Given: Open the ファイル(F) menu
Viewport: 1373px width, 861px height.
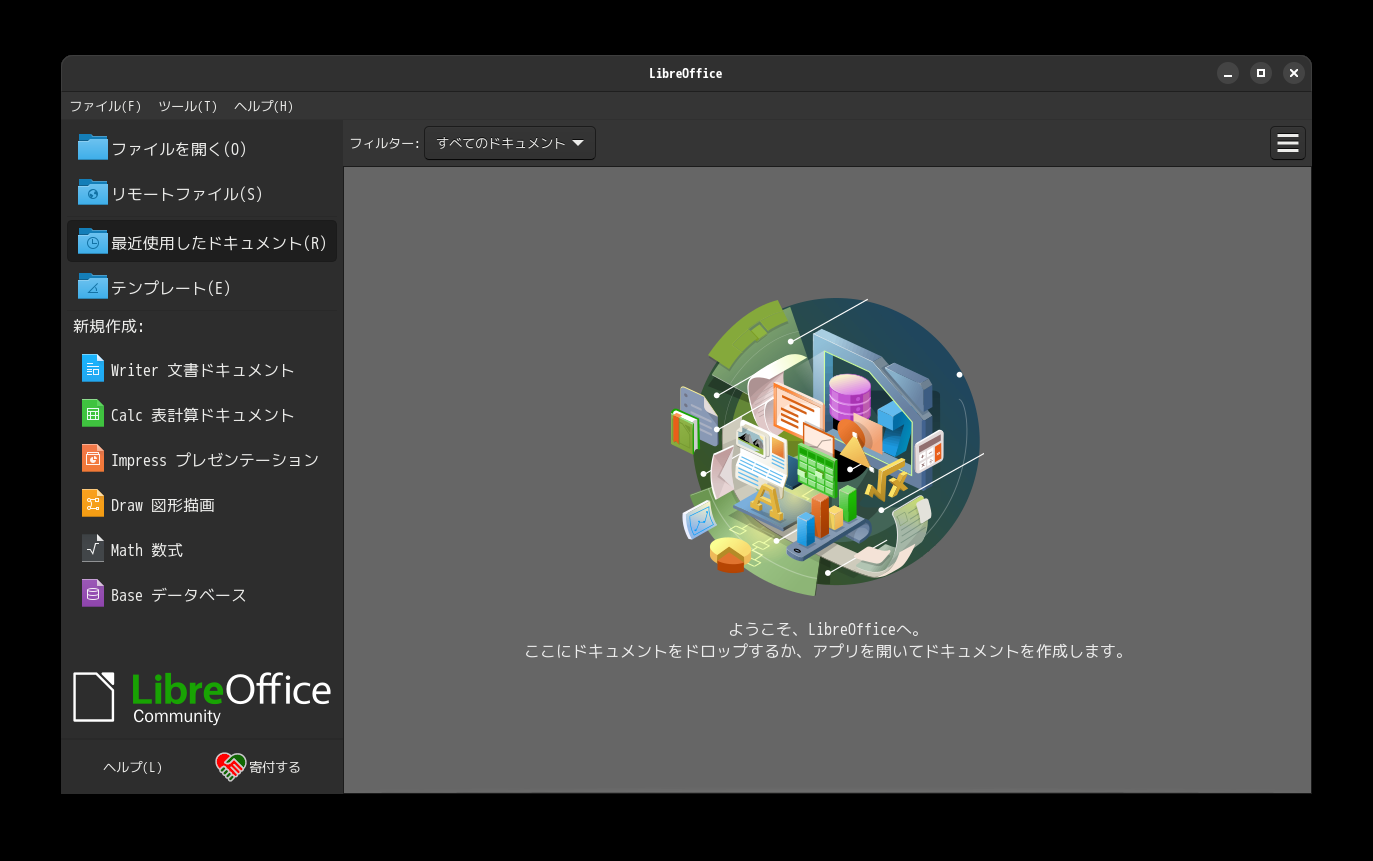Looking at the screenshot, I should pos(105,106).
